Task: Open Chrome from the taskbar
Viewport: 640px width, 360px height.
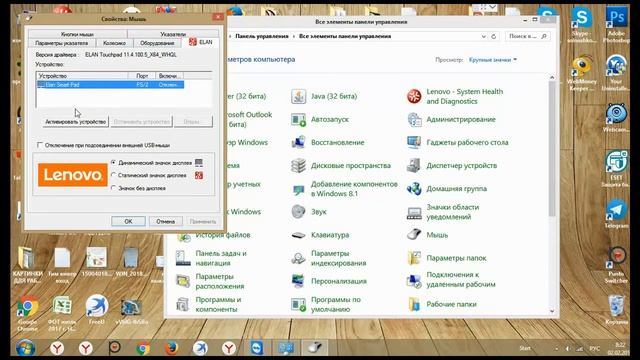Action: pyautogui.click(x=143, y=348)
